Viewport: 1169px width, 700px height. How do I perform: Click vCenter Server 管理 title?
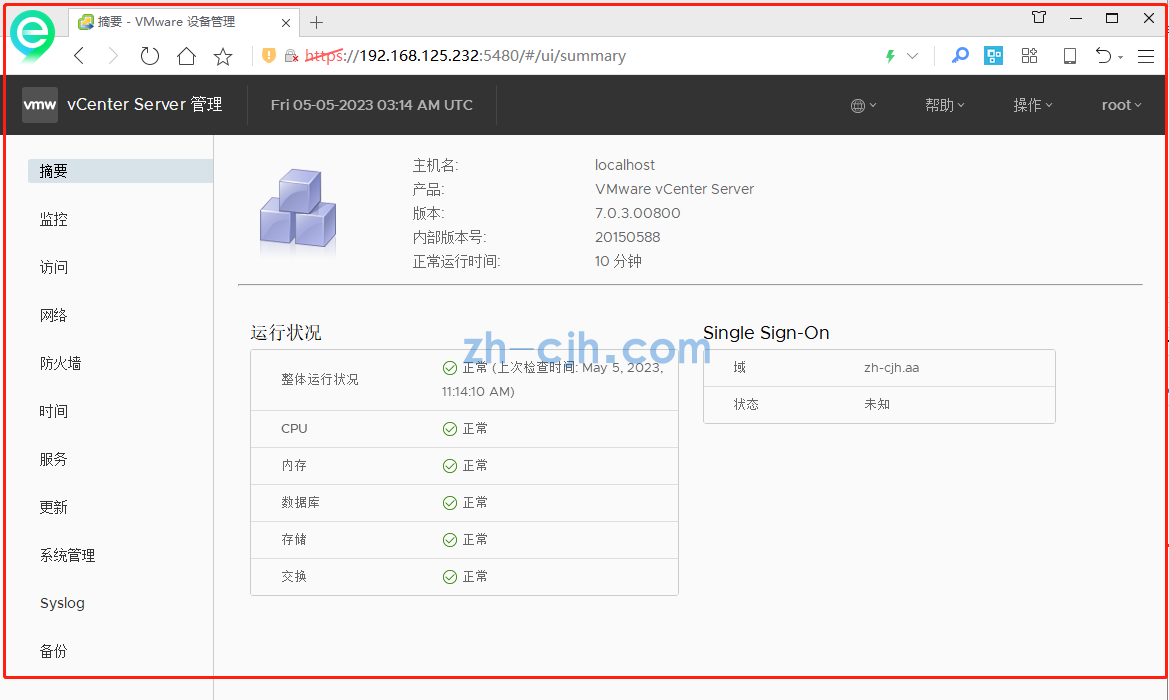[x=145, y=104]
